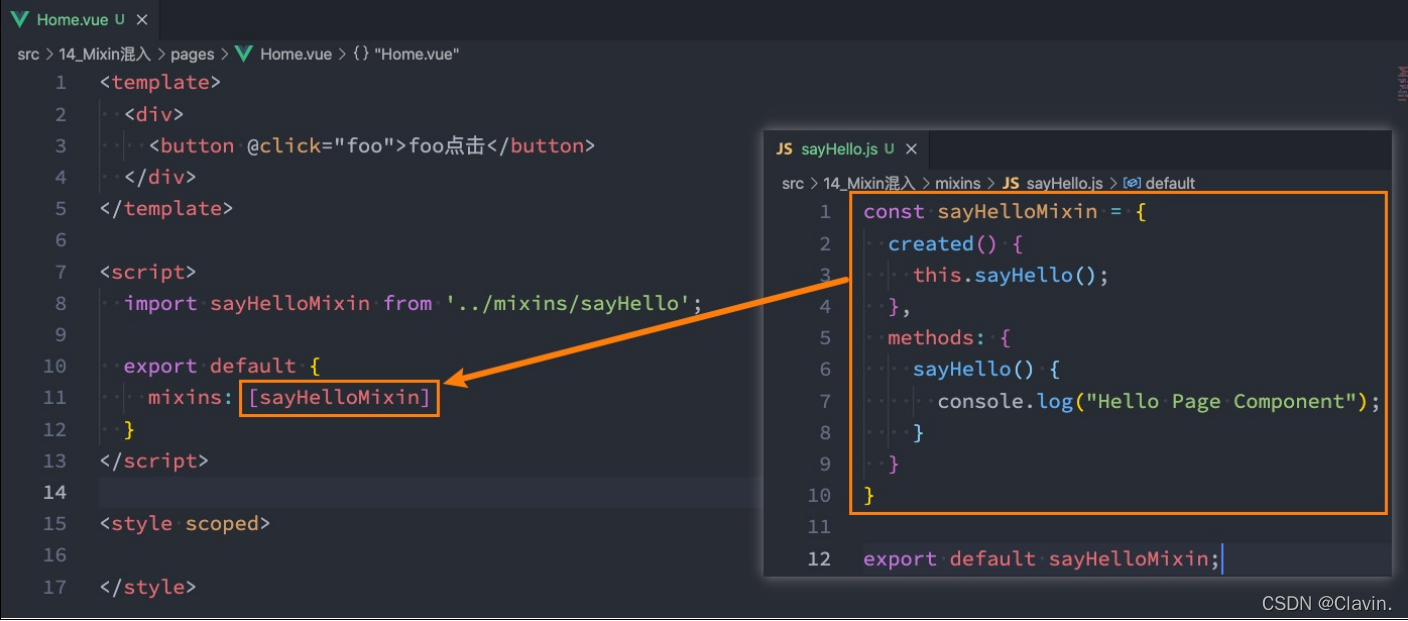
Task: Click 'mixins:' property in Home.vue
Action: point(191,398)
